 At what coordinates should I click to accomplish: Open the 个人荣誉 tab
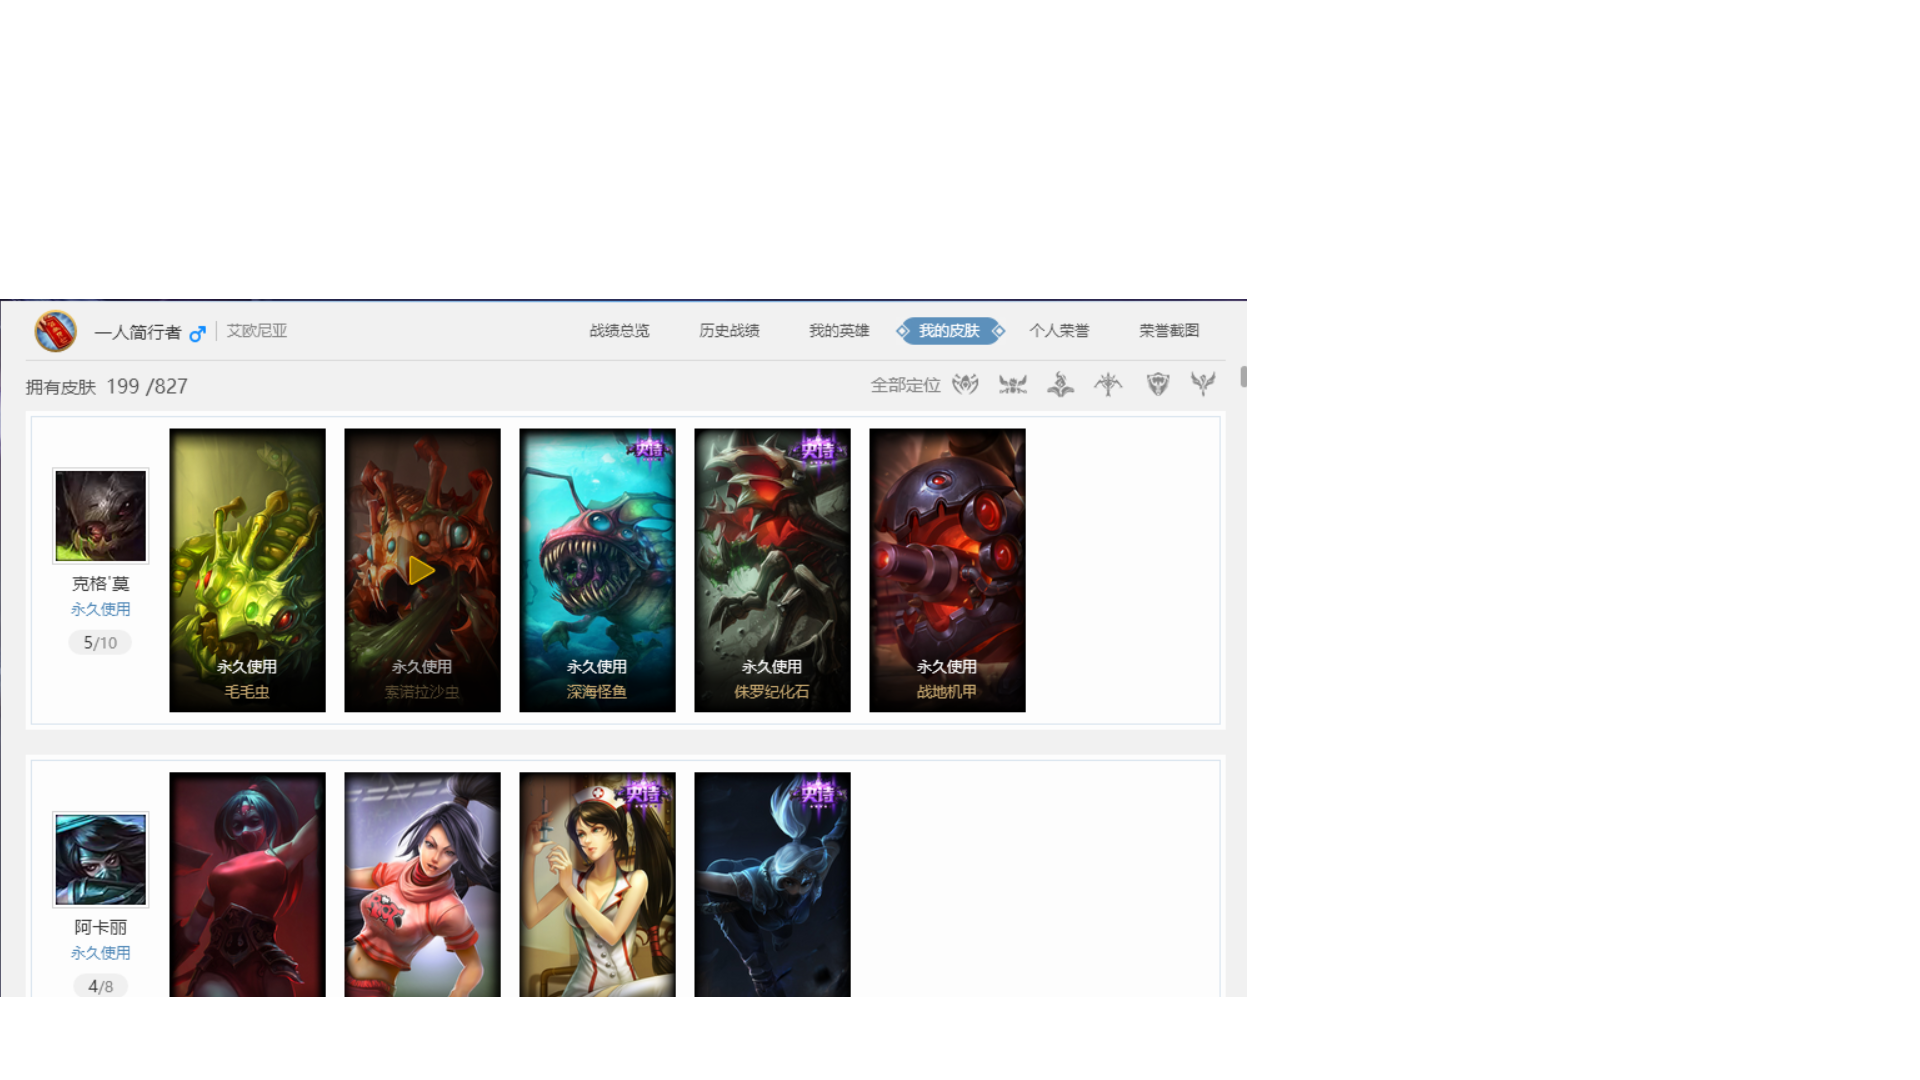pos(1059,331)
